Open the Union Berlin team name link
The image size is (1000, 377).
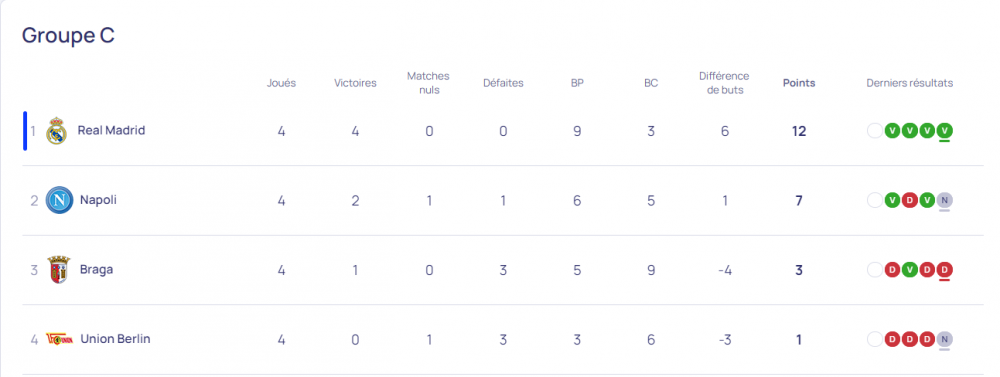point(115,339)
